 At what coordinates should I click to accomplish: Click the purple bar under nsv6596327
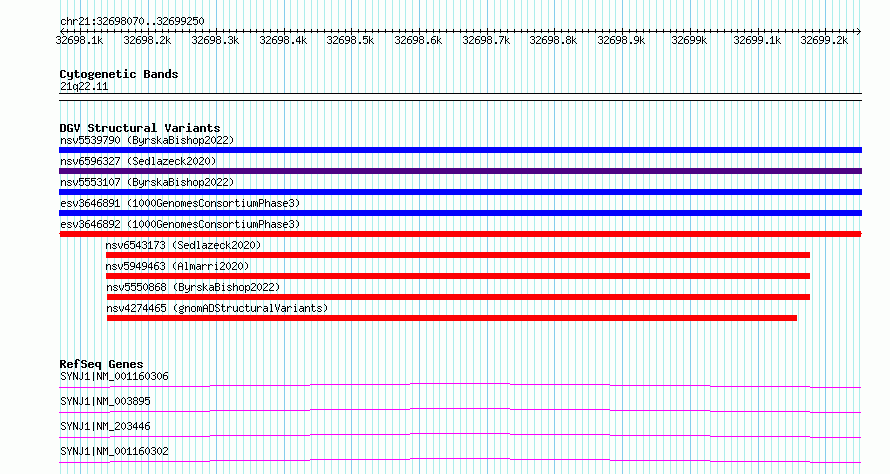(x=460, y=171)
